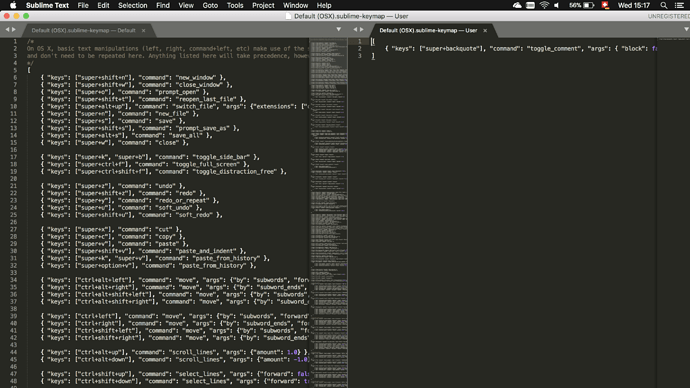Click line with "switch_file" command
690x388 pixels.
(175, 106)
